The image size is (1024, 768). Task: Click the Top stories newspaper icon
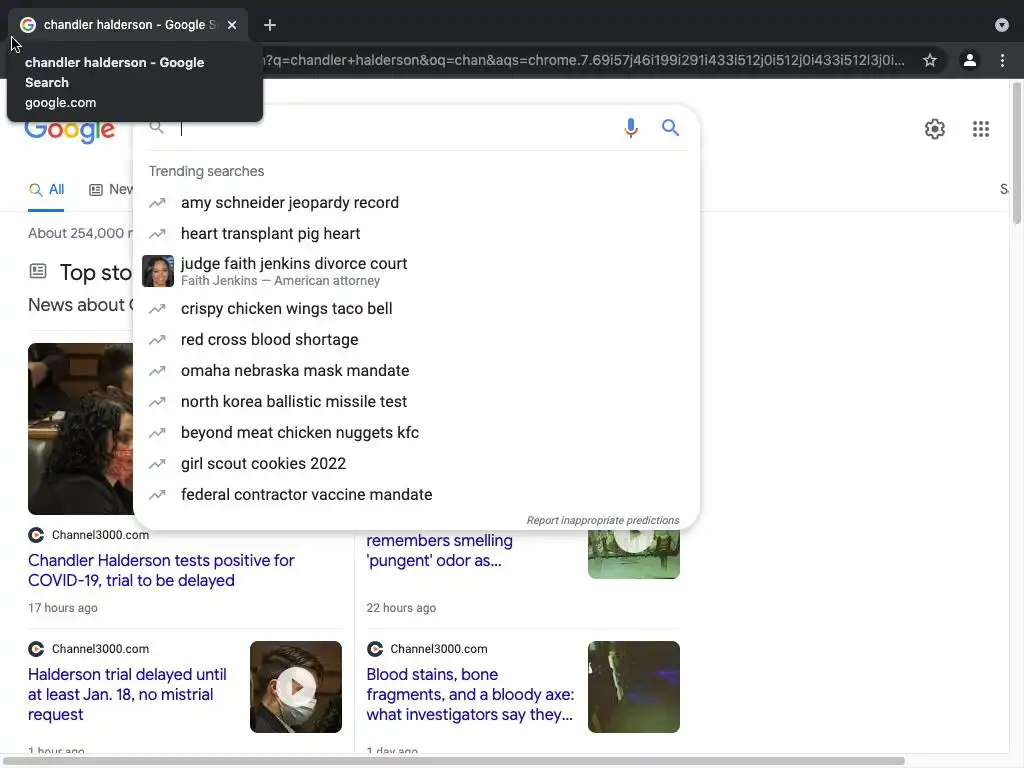[x=38, y=271]
